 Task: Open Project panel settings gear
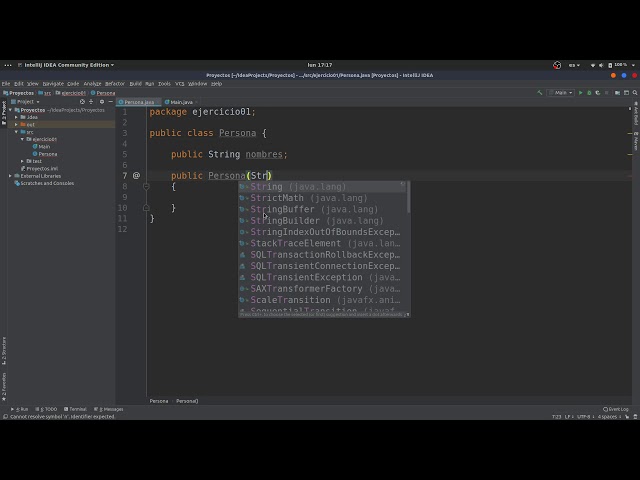[x=102, y=102]
